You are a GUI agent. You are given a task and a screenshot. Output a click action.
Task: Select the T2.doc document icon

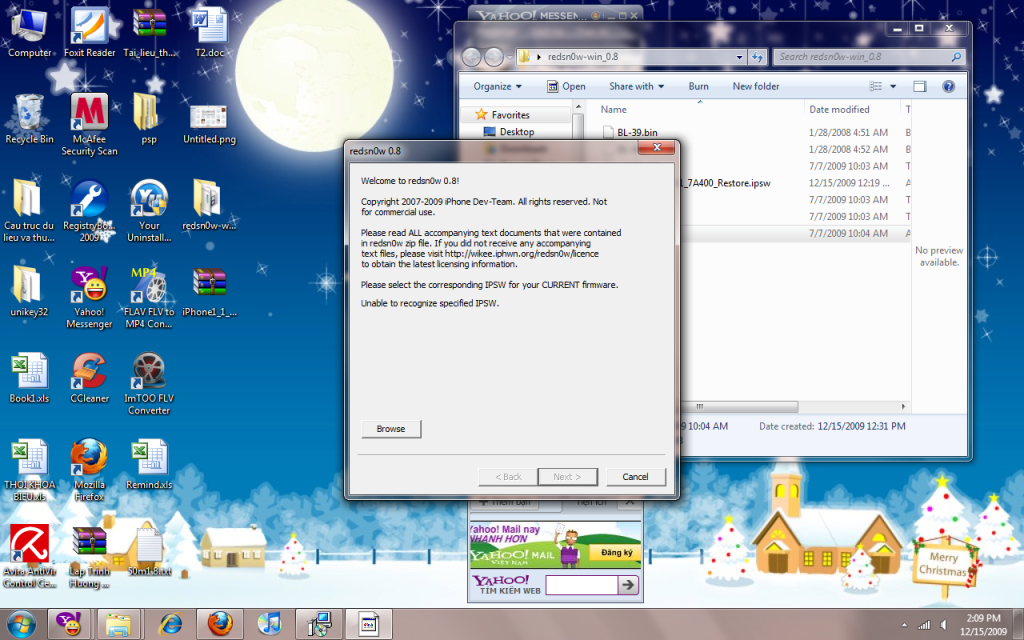(209, 31)
